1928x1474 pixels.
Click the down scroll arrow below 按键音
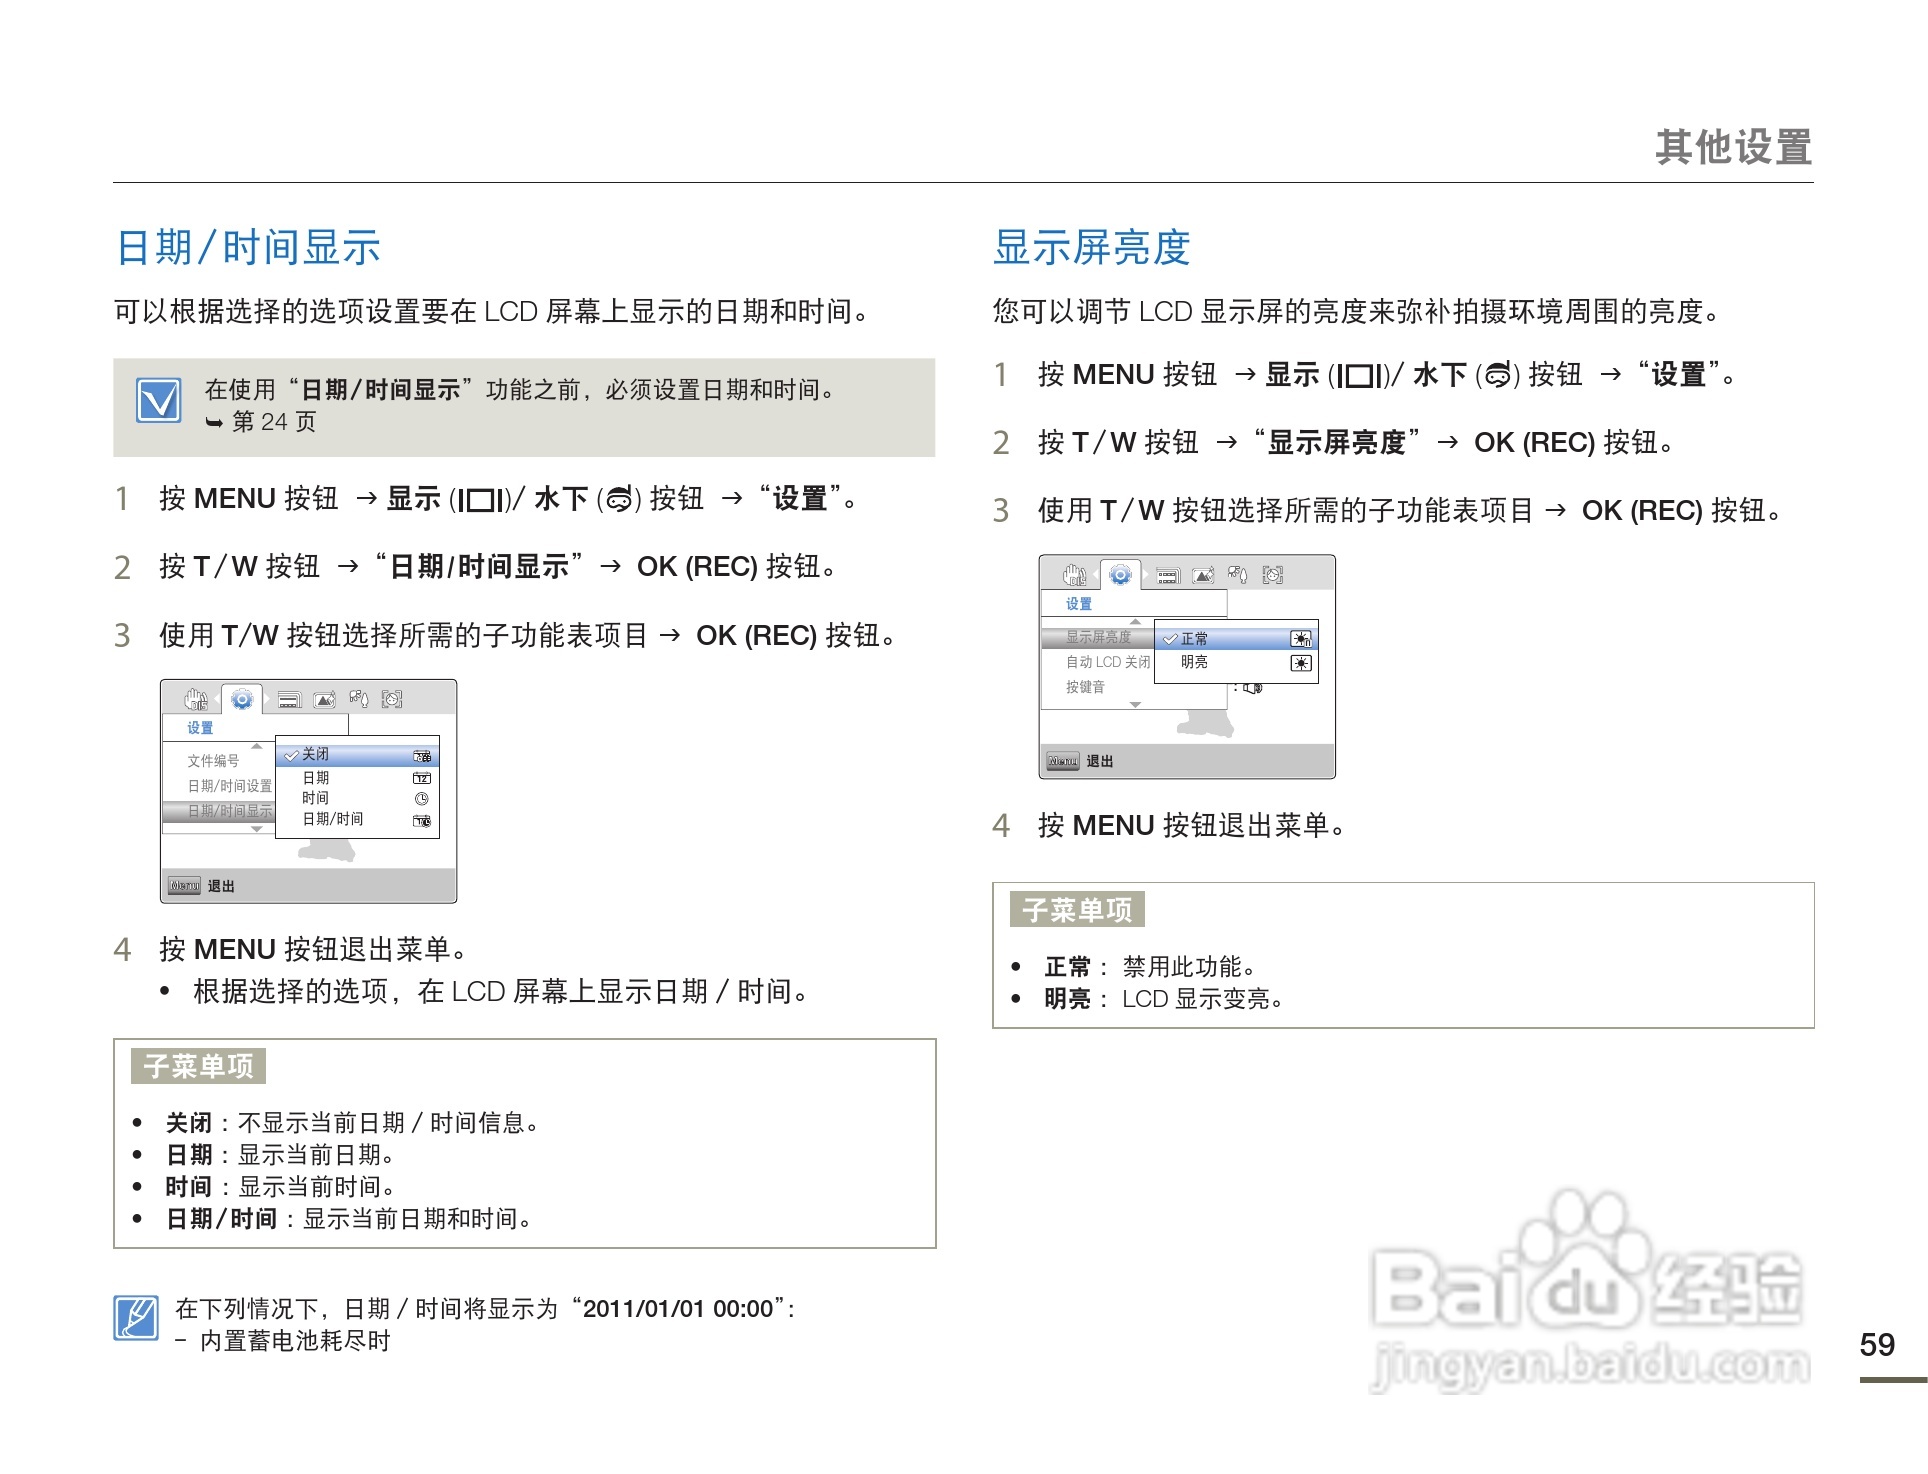coord(1135,705)
